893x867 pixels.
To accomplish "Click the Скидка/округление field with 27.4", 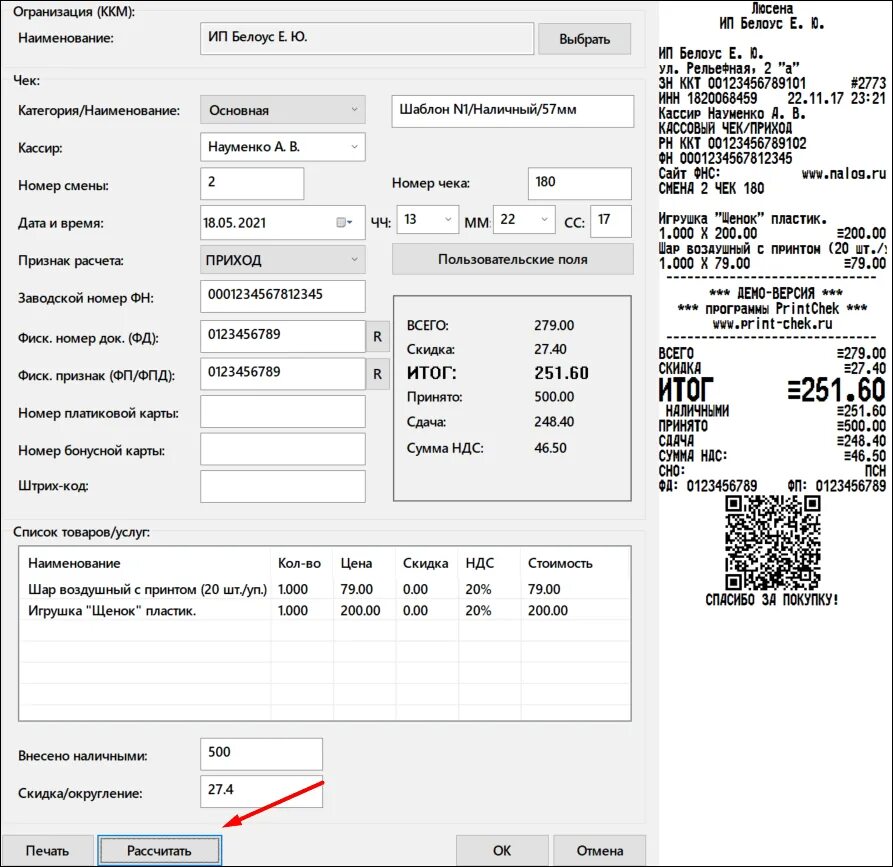I will 261,791.
